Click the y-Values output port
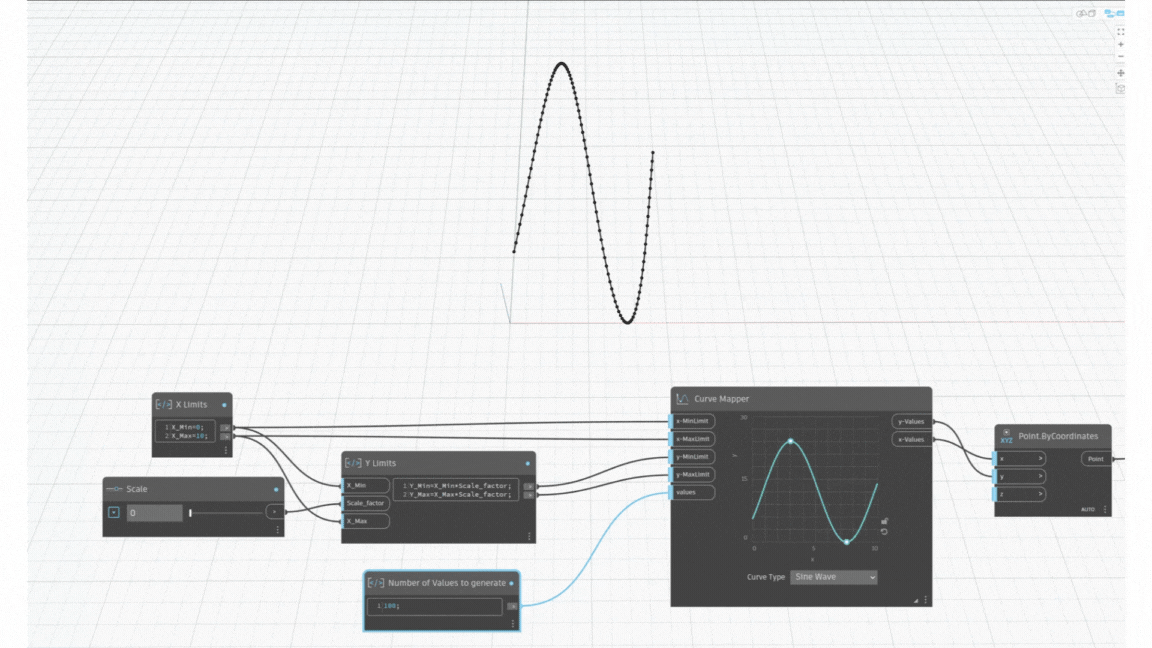This screenshot has width=1152, height=648. point(912,422)
